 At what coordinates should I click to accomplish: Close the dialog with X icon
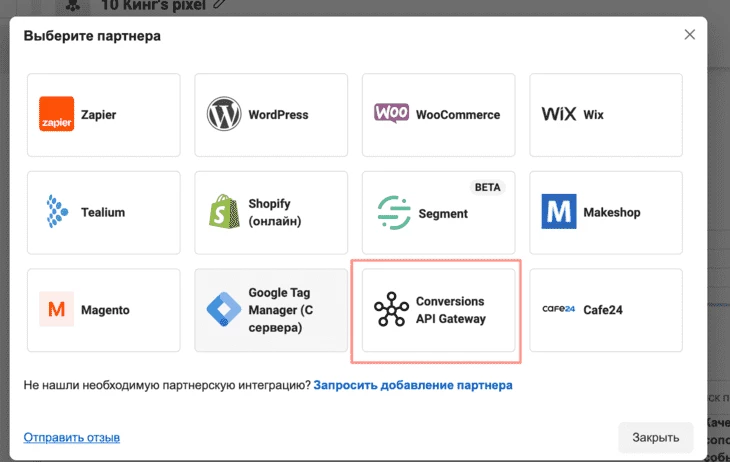pyautogui.click(x=689, y=34)
